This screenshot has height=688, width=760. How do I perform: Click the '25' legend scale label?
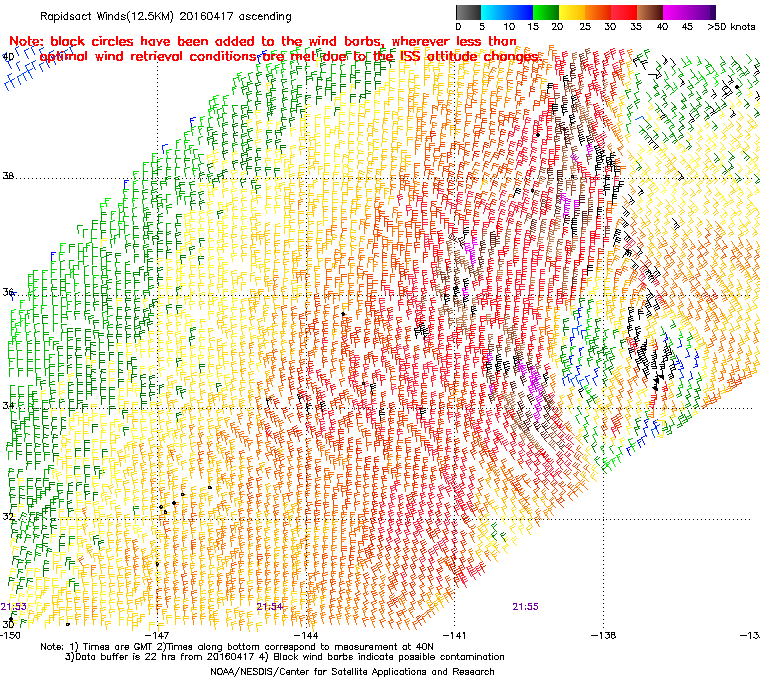tap(585, 27)
